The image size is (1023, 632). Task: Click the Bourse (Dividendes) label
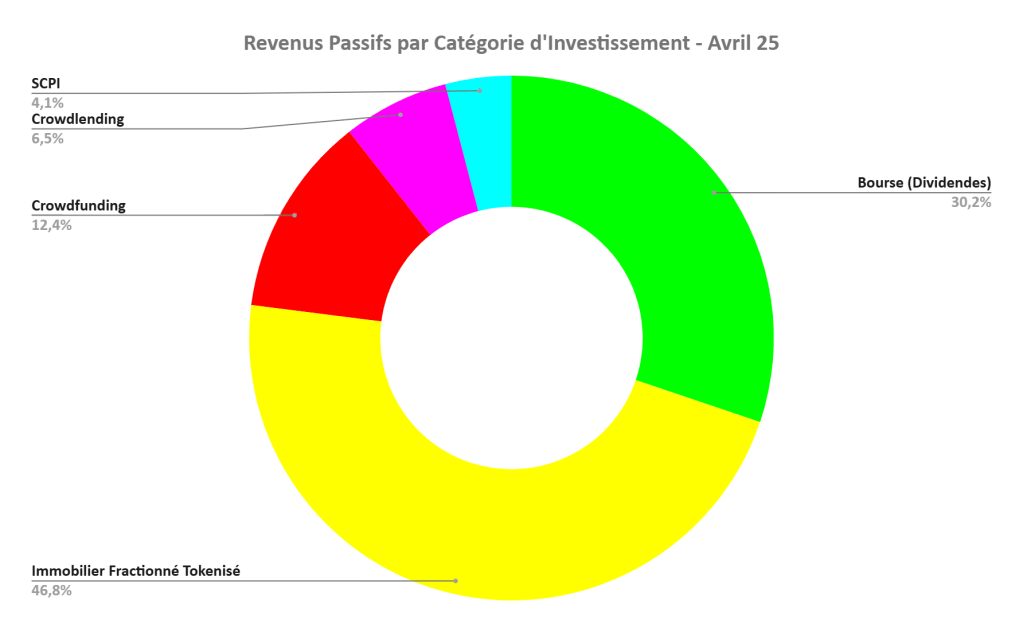tap(924, 183)
